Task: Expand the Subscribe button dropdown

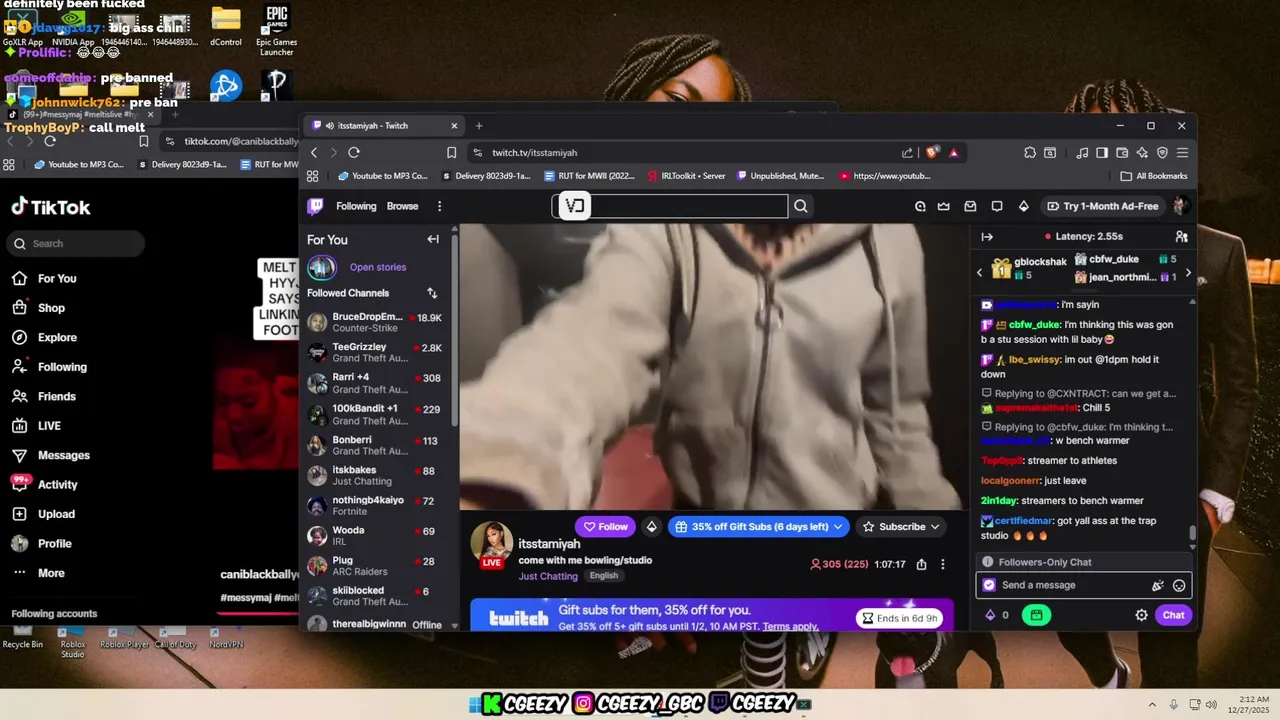Action: coord(935,526)
